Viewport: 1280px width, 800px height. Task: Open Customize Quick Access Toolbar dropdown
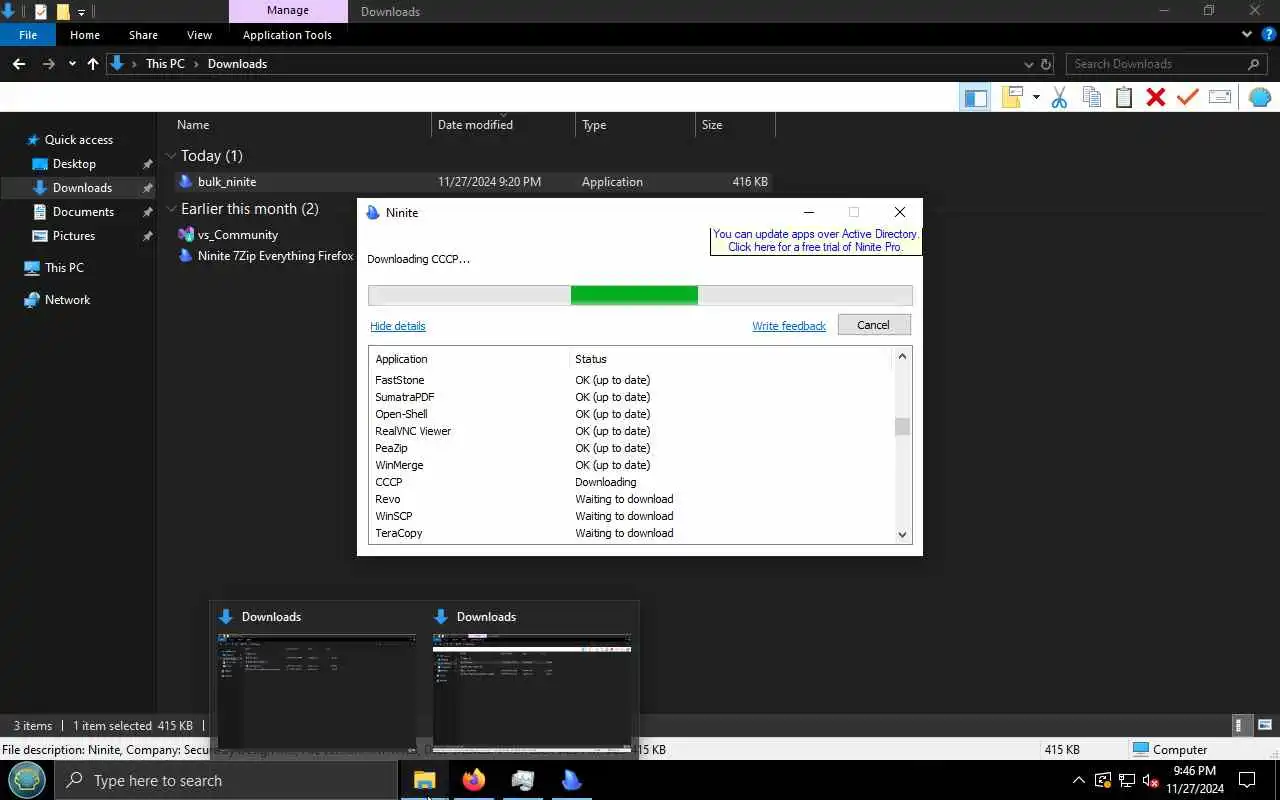click(x=82, y=12)
